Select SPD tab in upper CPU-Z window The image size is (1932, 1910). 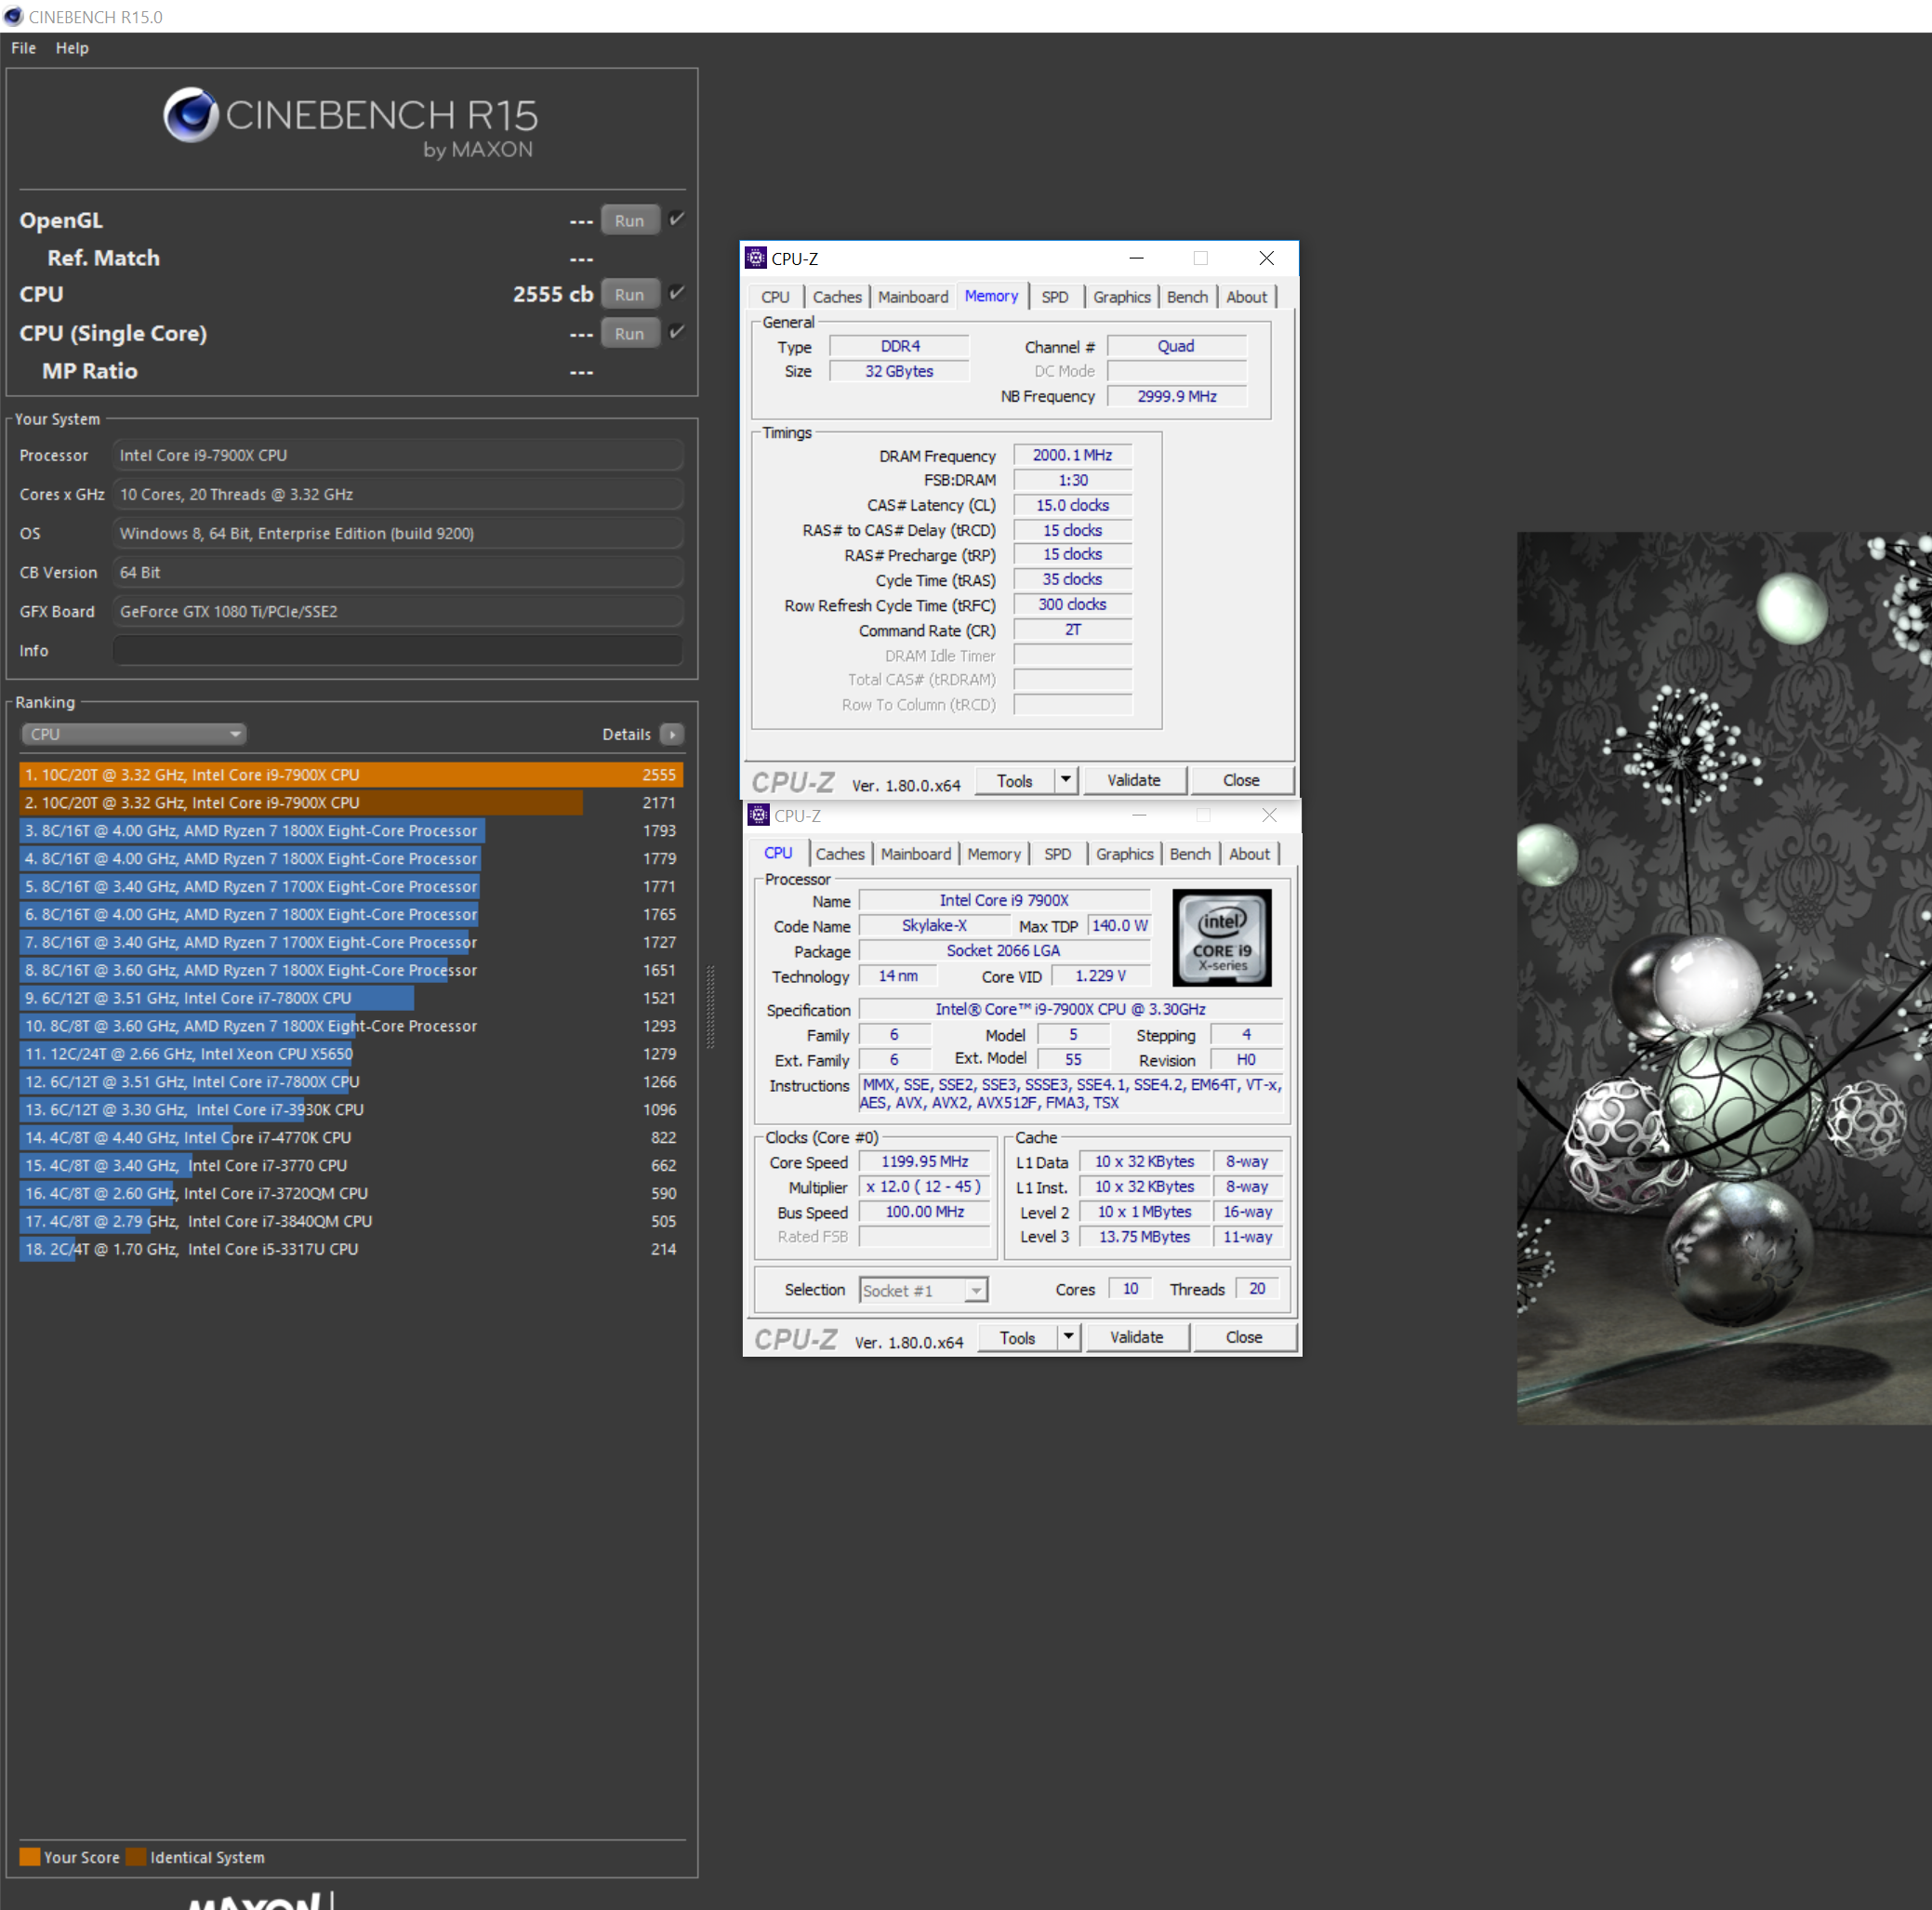[x=1055, y=297]
